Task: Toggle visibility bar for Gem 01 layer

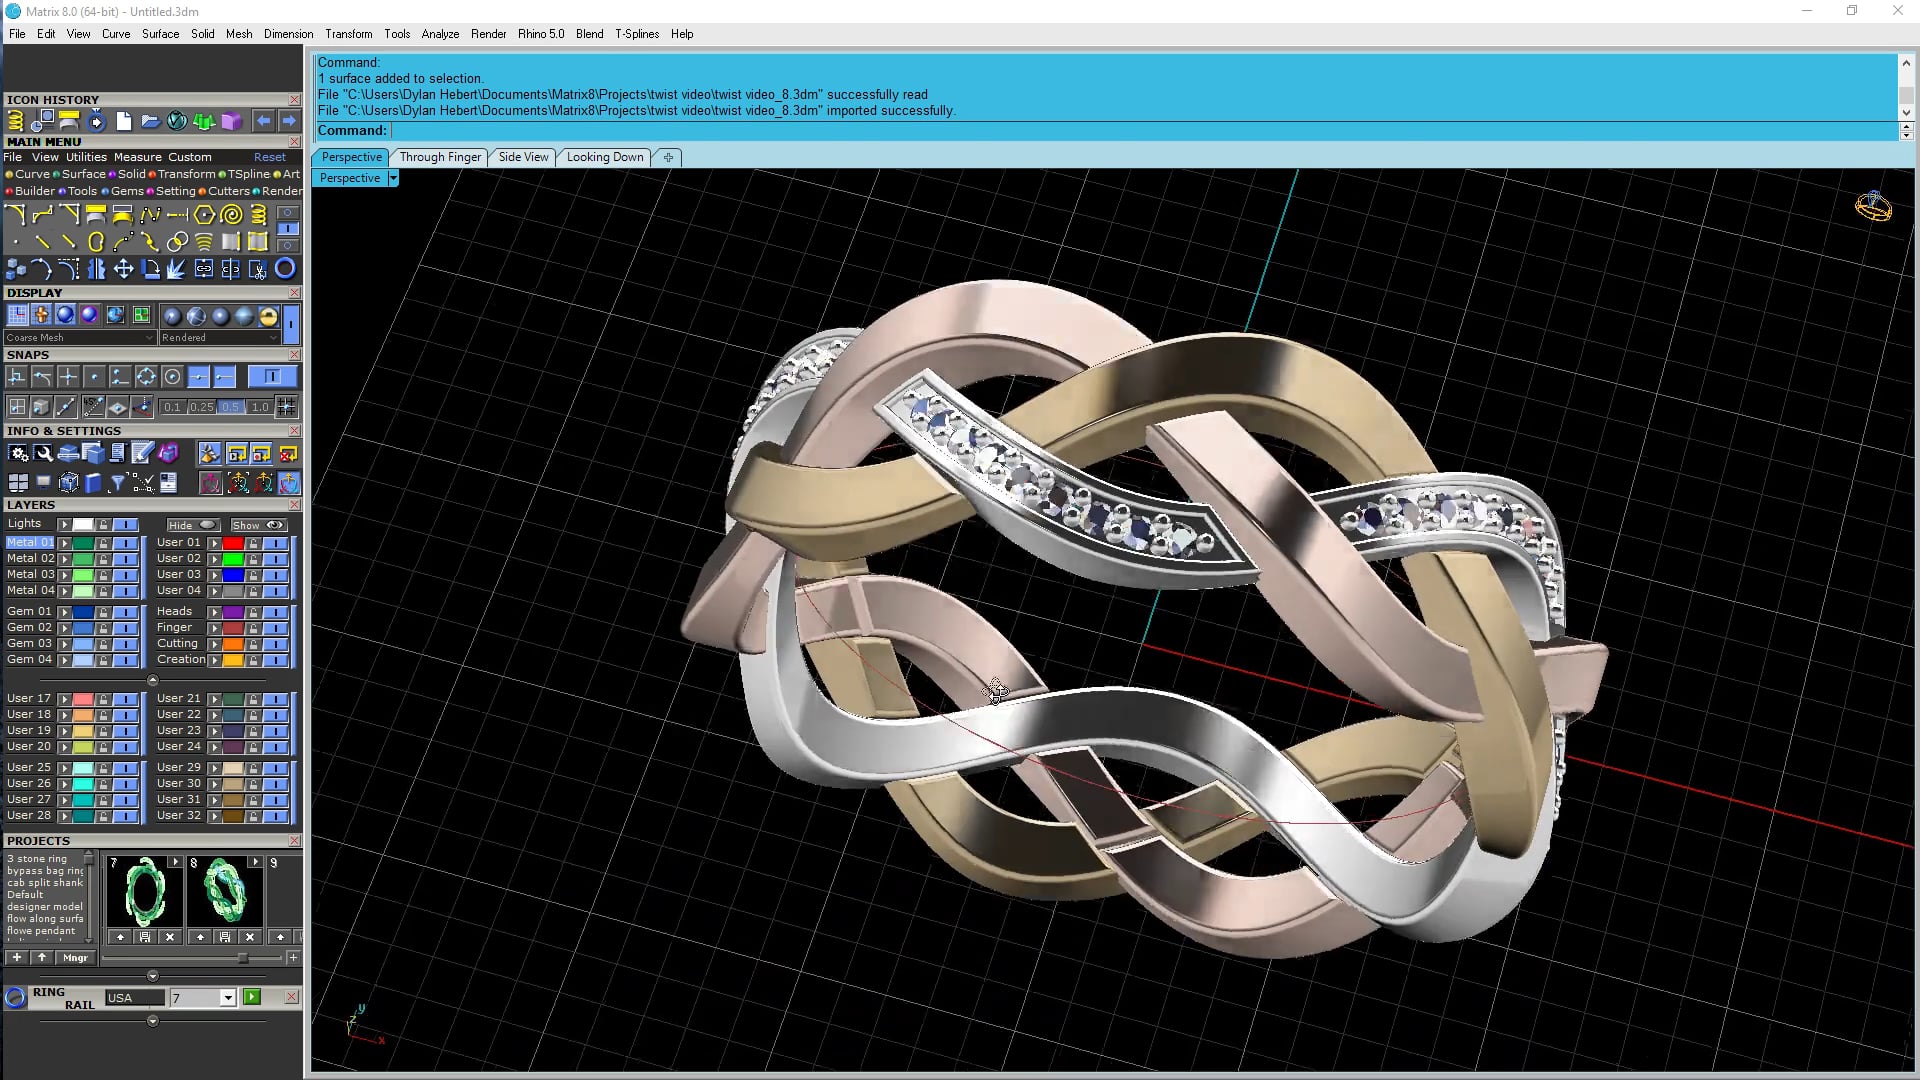Action: tap(125, 612)
